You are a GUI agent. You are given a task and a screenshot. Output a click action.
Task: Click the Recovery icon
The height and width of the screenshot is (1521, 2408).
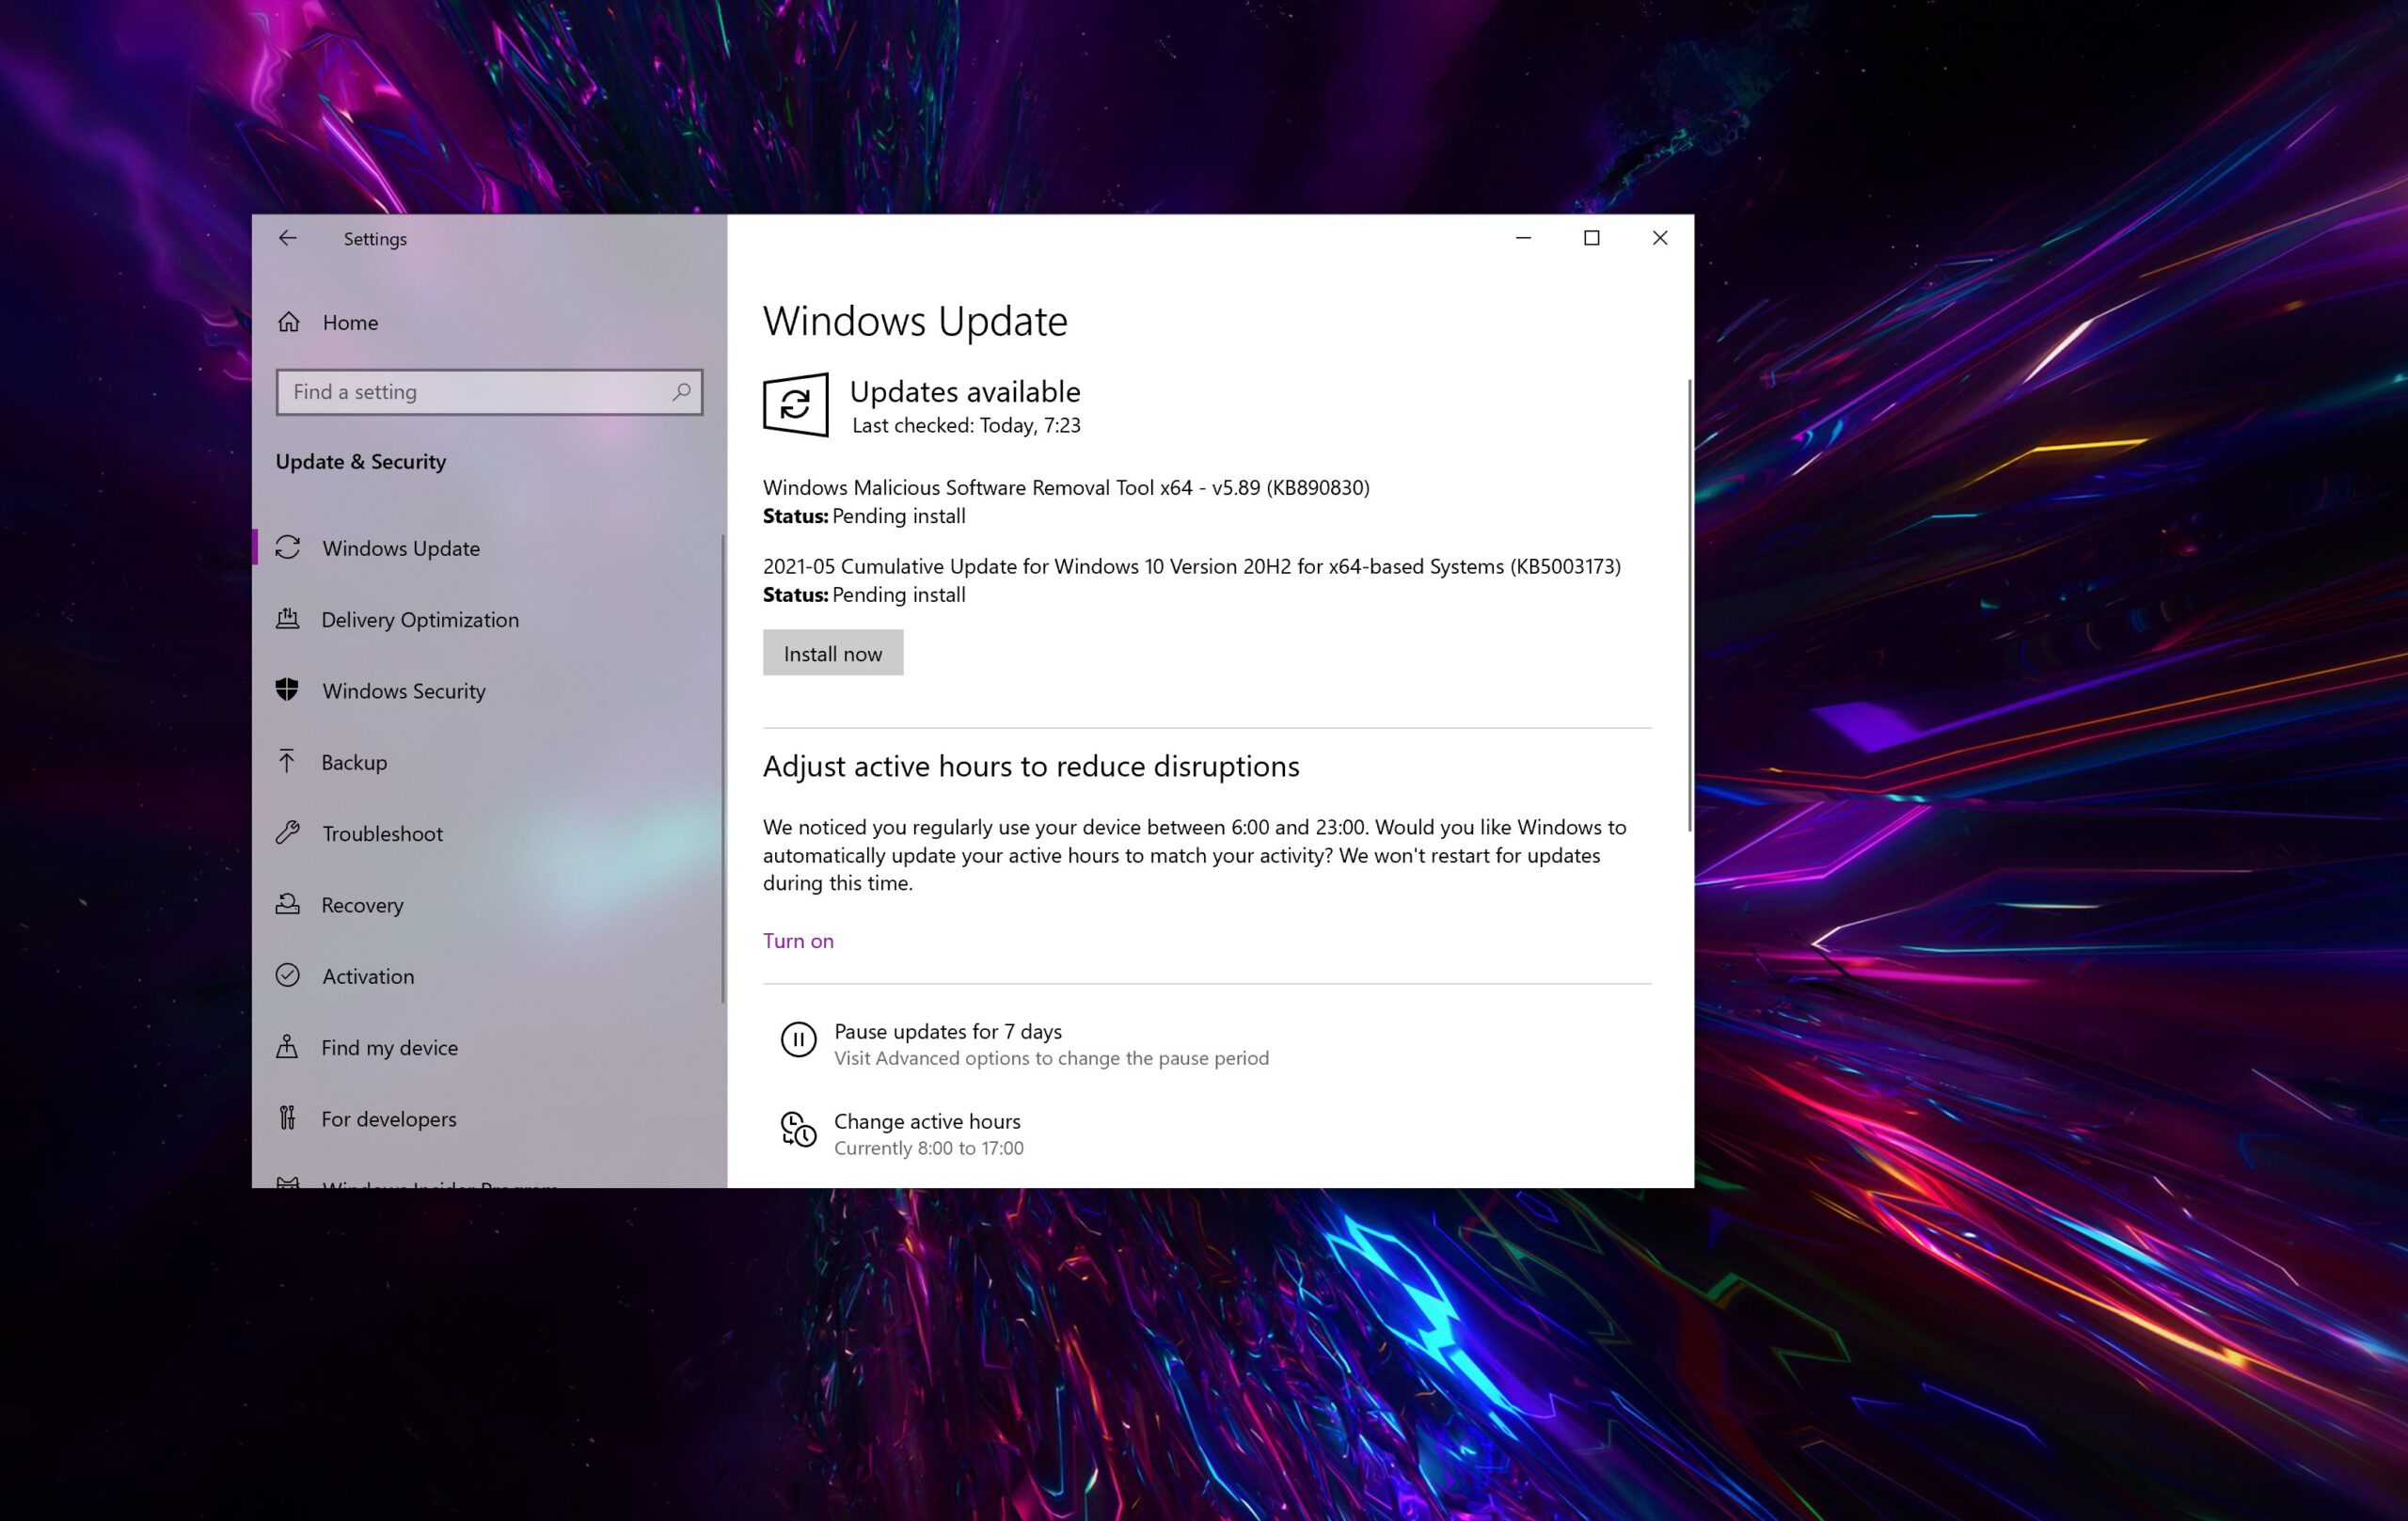point(288,904)
